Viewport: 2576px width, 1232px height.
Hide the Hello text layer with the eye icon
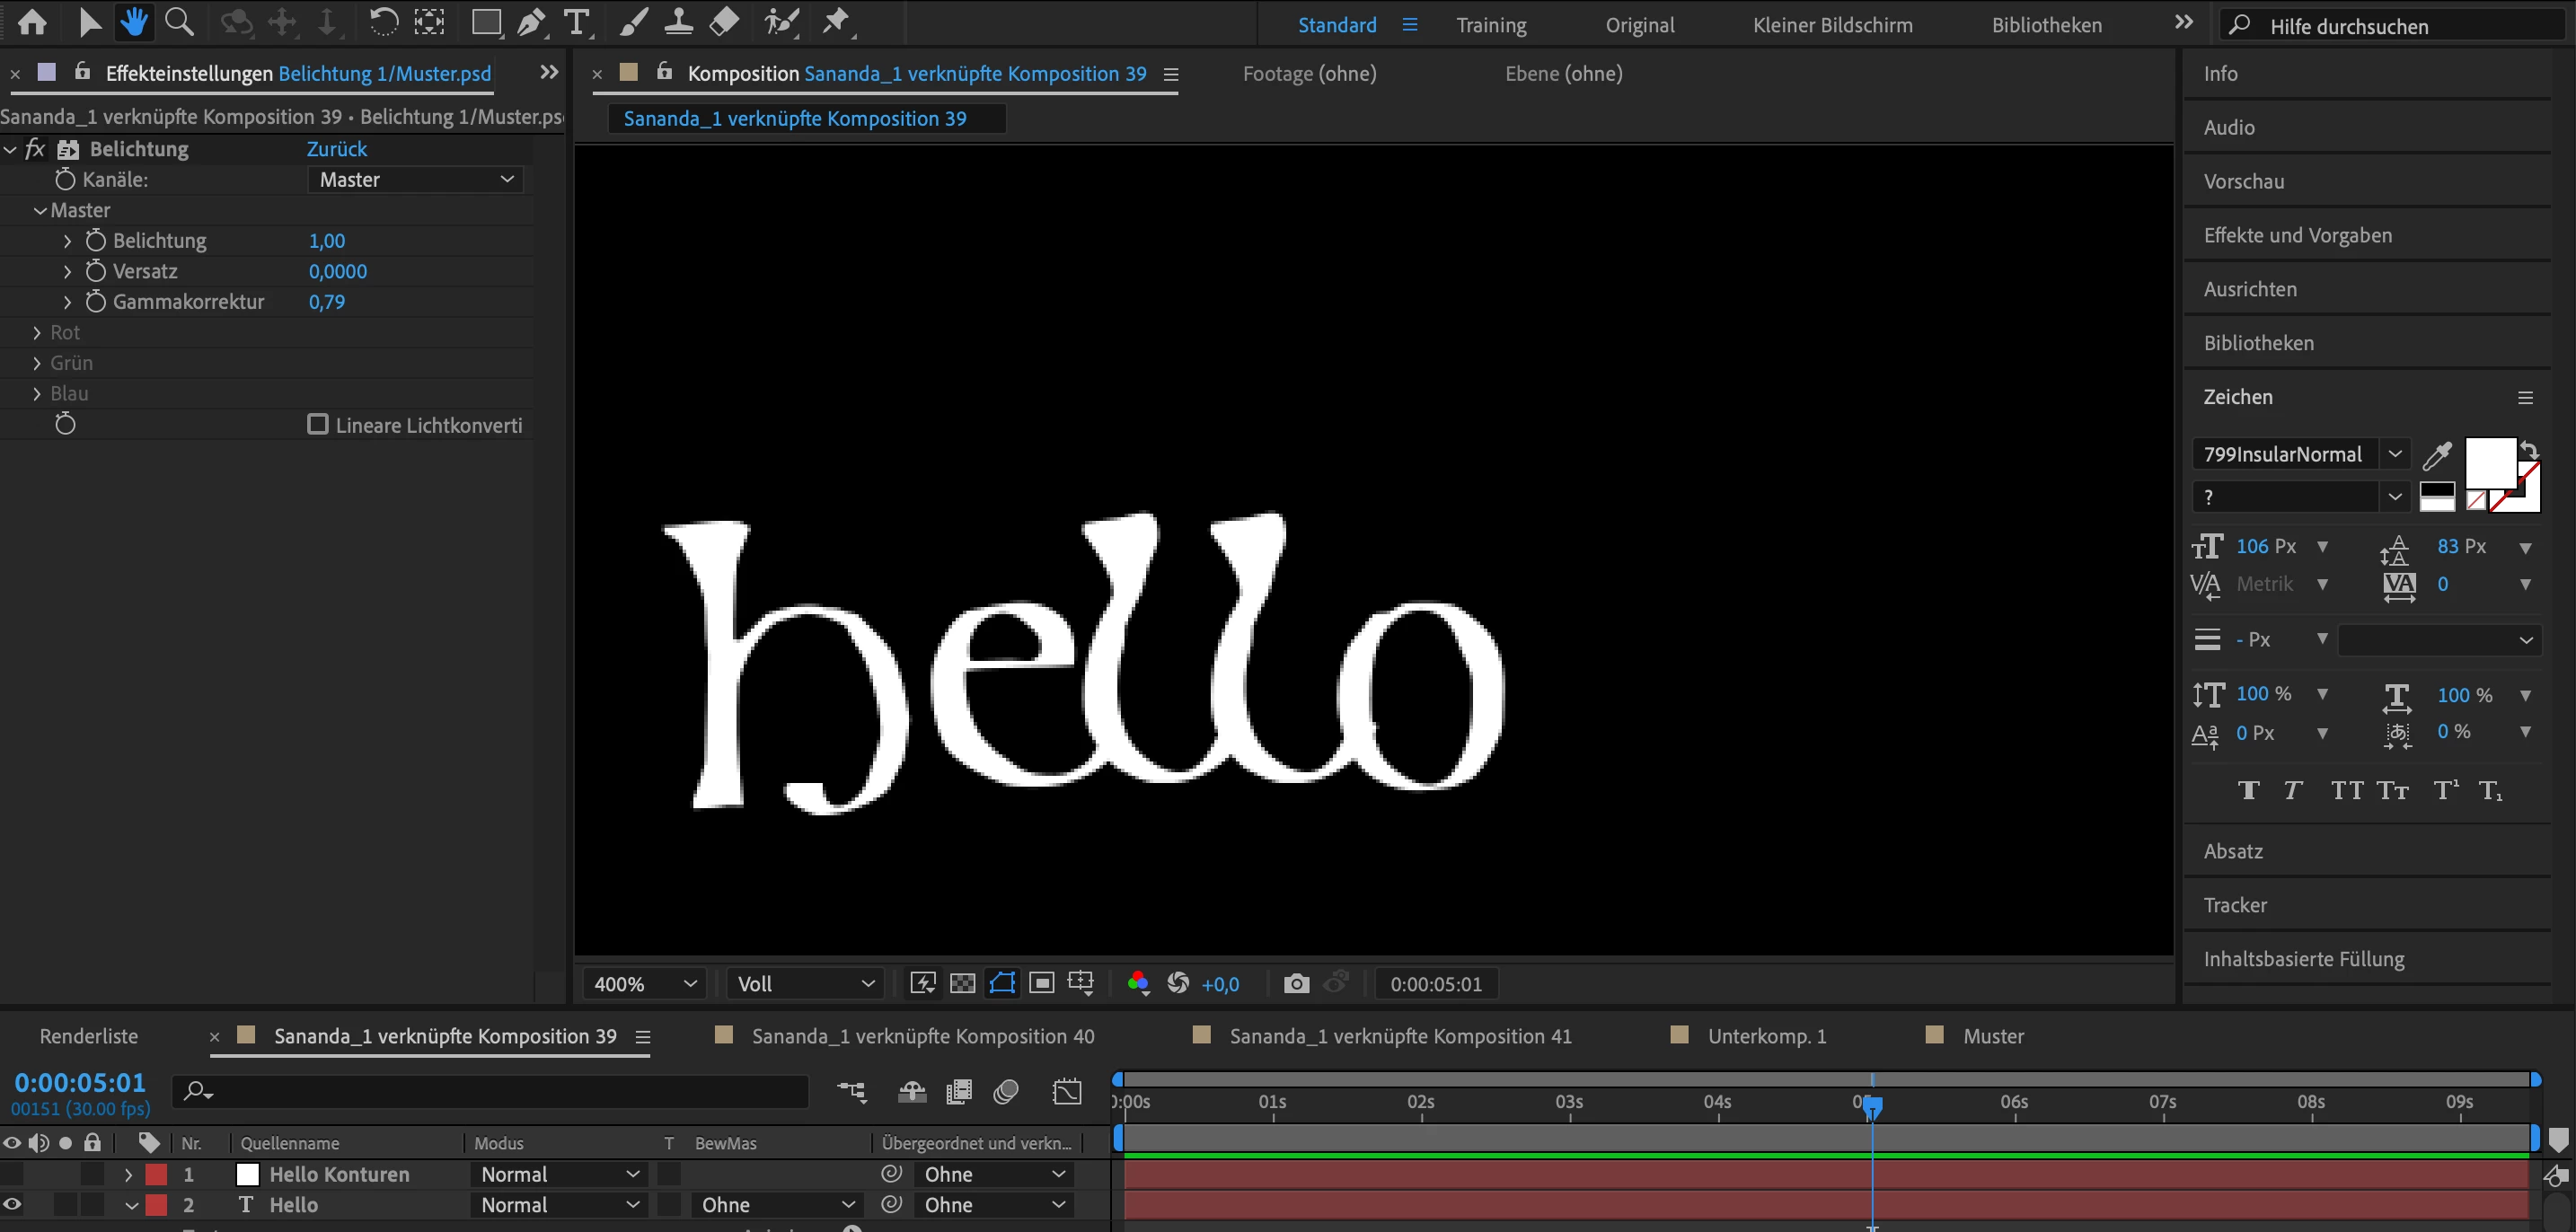[12, 1205]
